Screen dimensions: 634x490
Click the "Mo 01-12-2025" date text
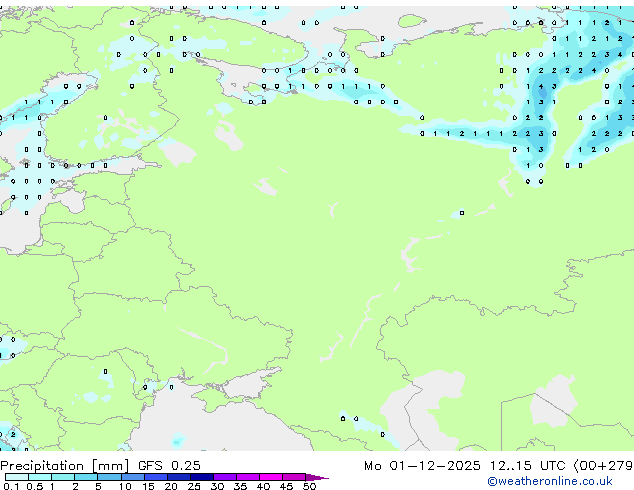point(422,466)
